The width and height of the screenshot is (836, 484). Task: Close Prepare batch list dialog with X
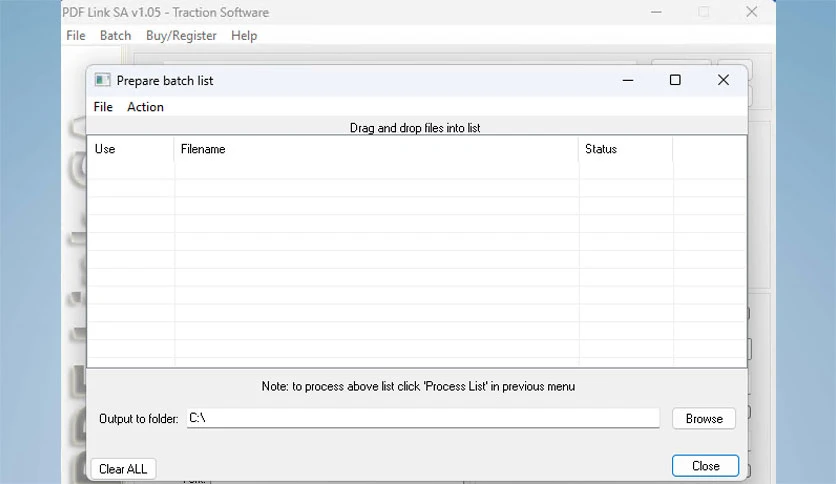pos(723,80)
